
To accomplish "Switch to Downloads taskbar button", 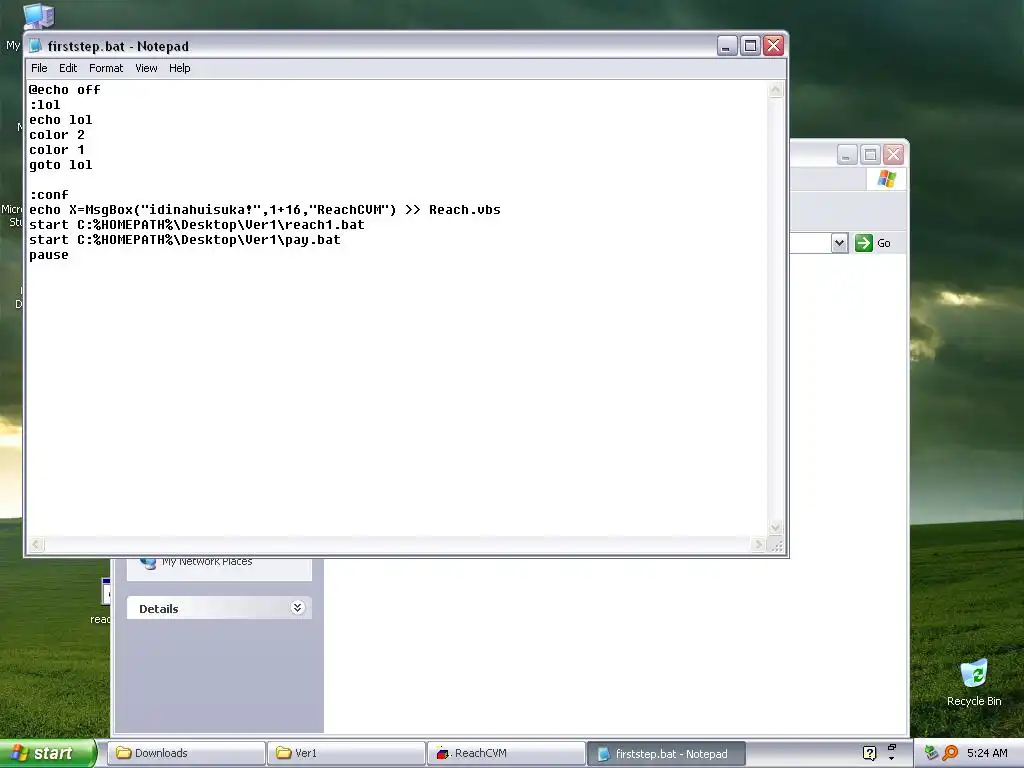I will pos(185,753).
